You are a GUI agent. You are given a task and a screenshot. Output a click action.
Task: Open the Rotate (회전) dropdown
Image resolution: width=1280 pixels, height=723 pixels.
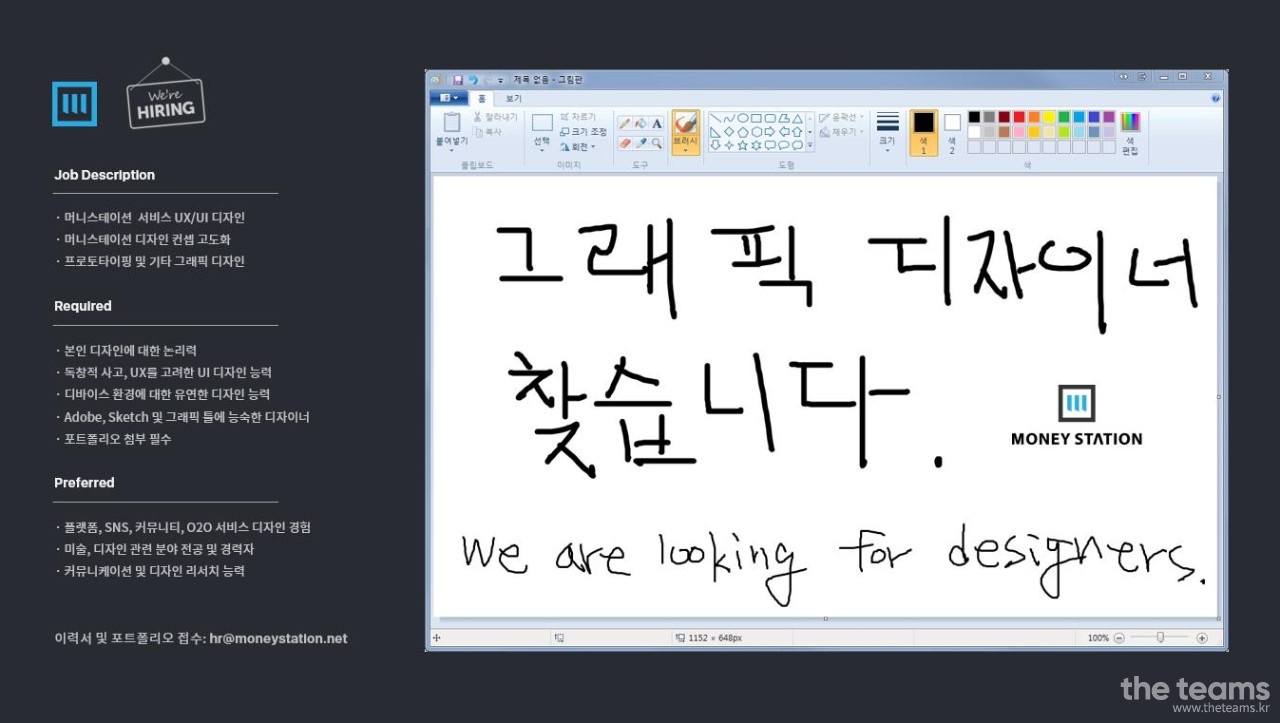(x=580, y=147)
